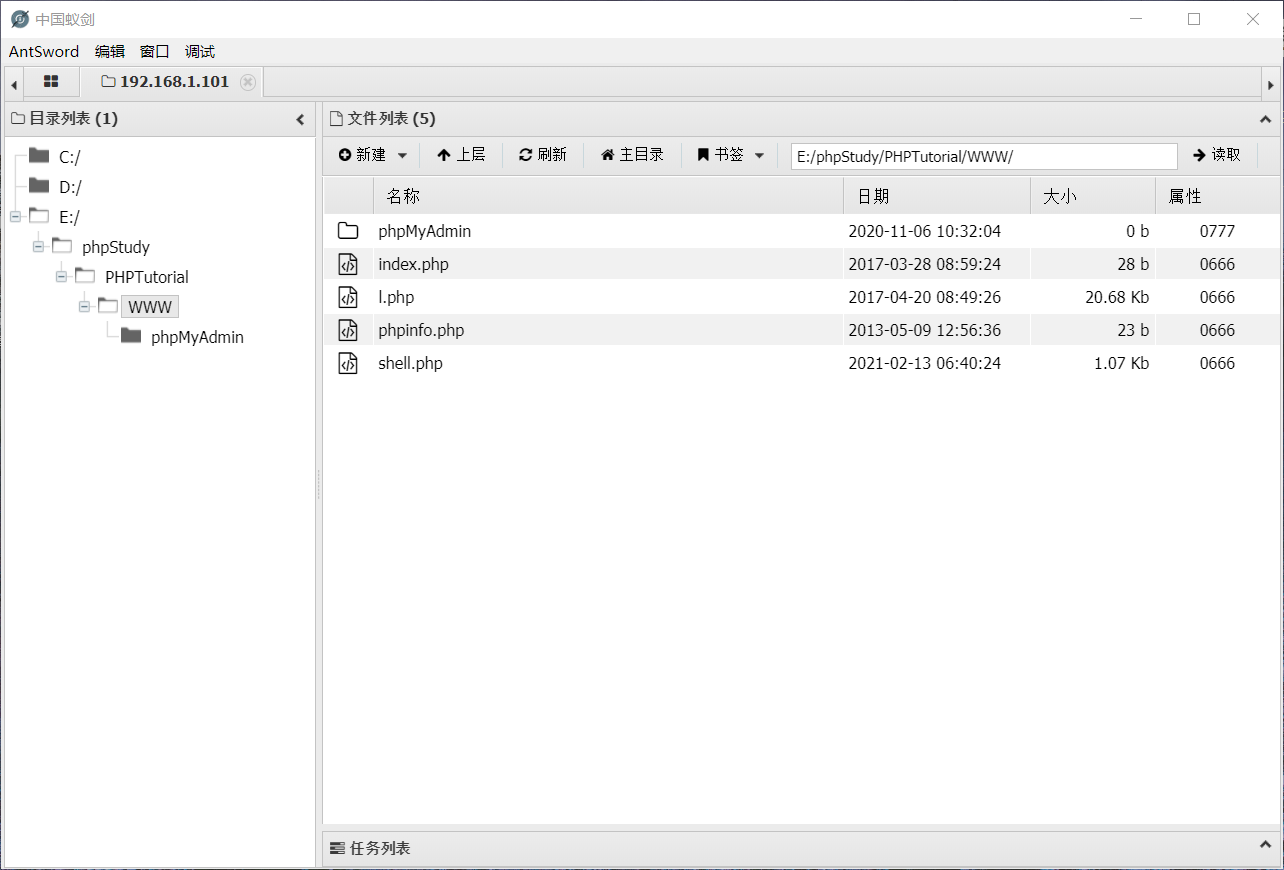Open the 调试 (debug) menu
Image resolution: width=1284 pixels, height=870 pixels.
[x=199, y=51]
